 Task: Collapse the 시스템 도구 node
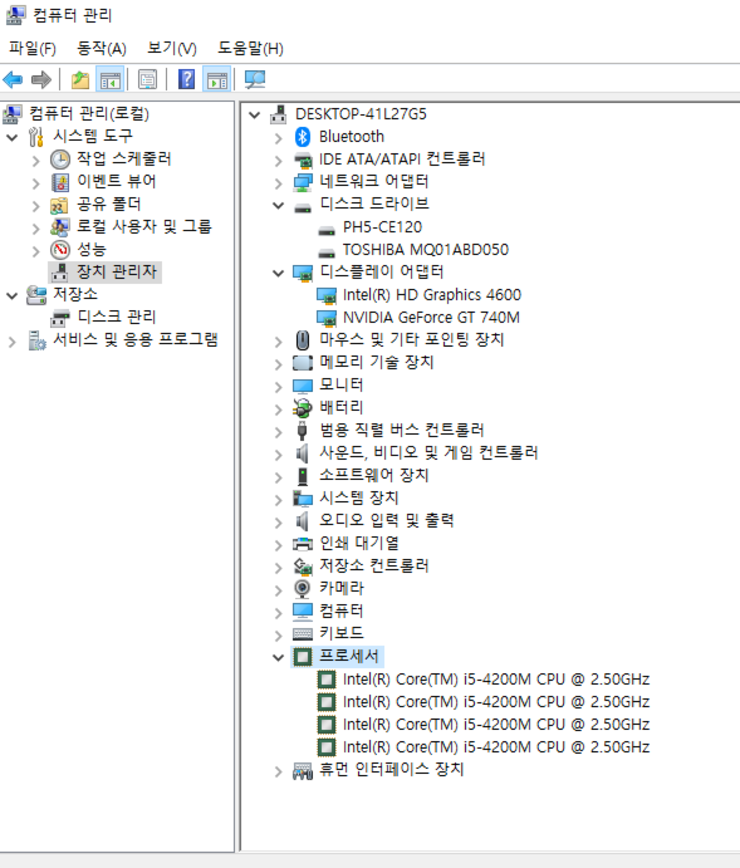pos(12,137)
